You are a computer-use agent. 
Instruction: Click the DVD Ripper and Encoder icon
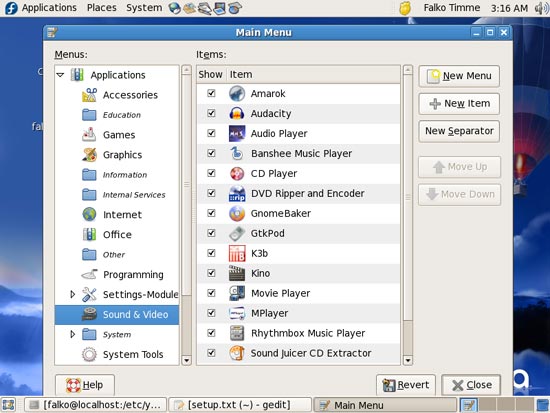(237, 193)
